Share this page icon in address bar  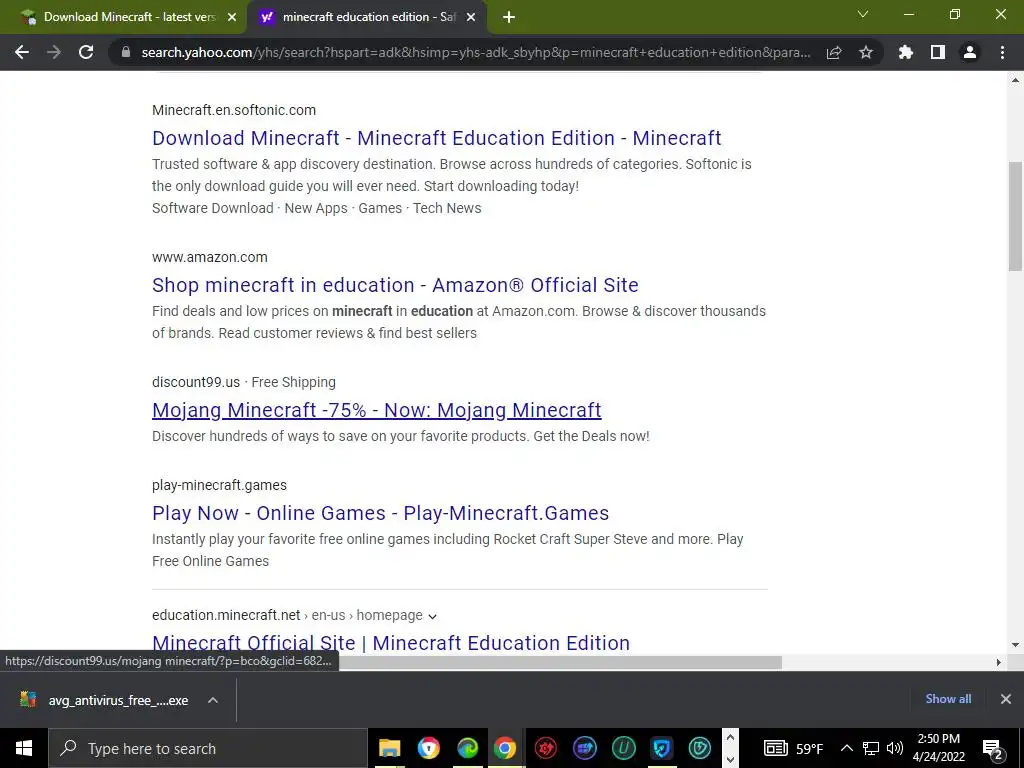coord(834,52)
